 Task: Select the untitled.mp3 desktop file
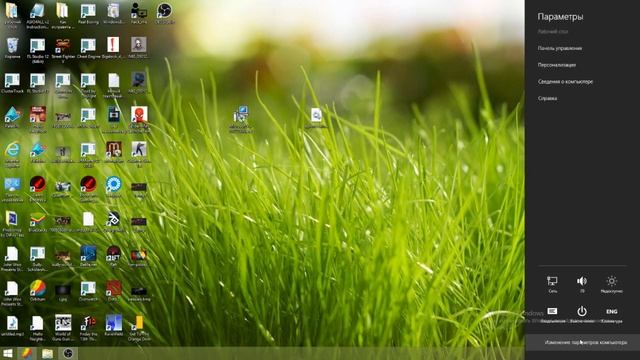point(12,326)
